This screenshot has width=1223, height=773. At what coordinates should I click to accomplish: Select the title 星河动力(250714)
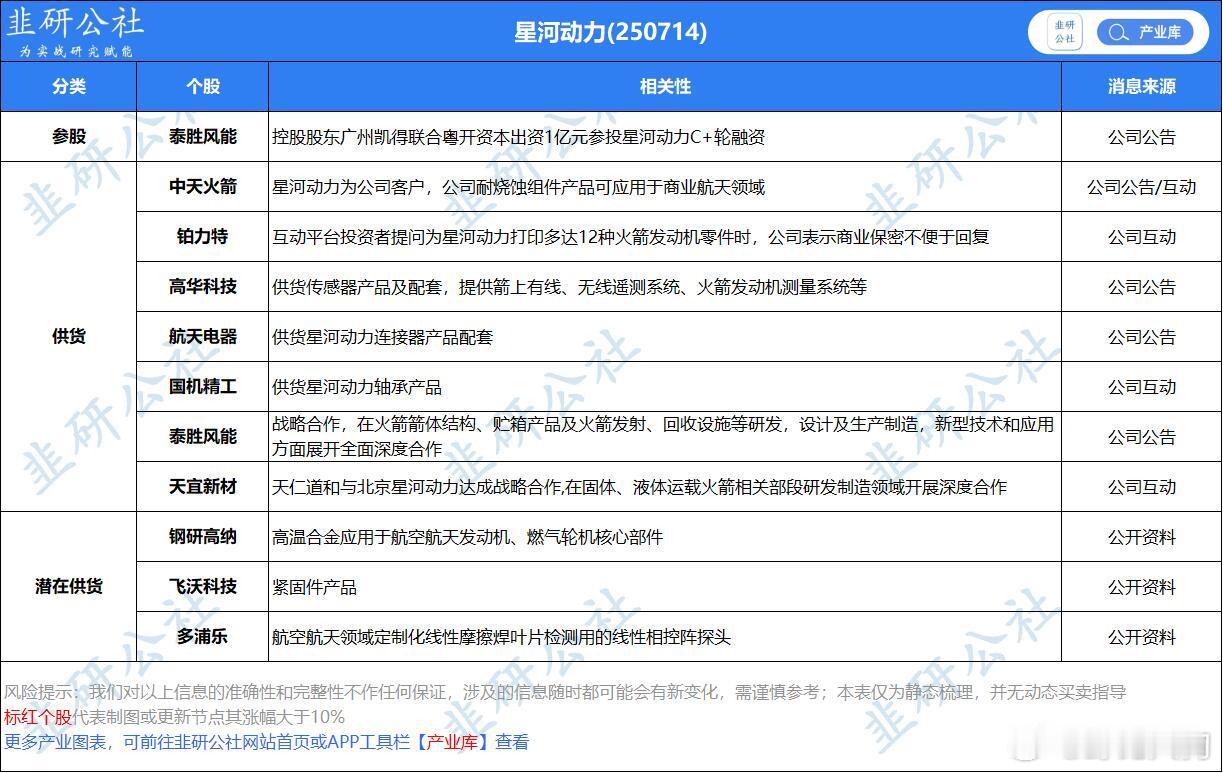coord(610,32)
